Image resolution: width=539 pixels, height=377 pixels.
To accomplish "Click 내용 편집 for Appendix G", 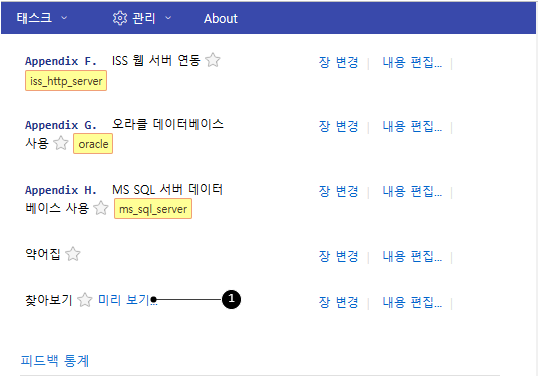I will pos(412,126).
